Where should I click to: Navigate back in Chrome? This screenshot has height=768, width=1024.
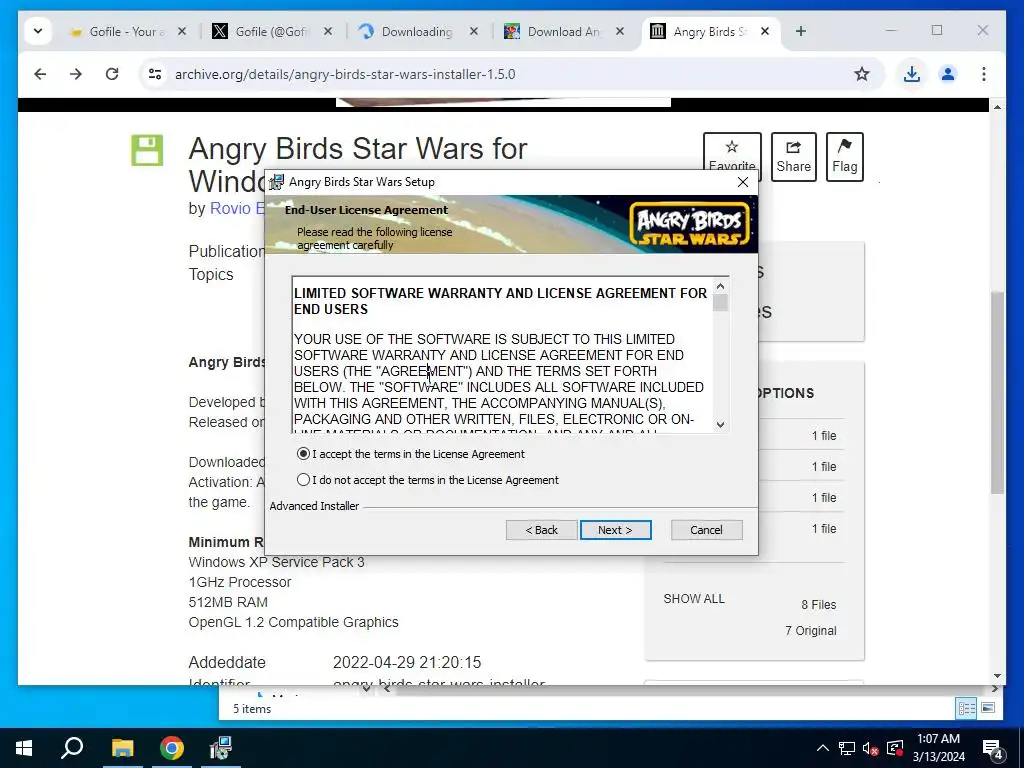point(40,74)
